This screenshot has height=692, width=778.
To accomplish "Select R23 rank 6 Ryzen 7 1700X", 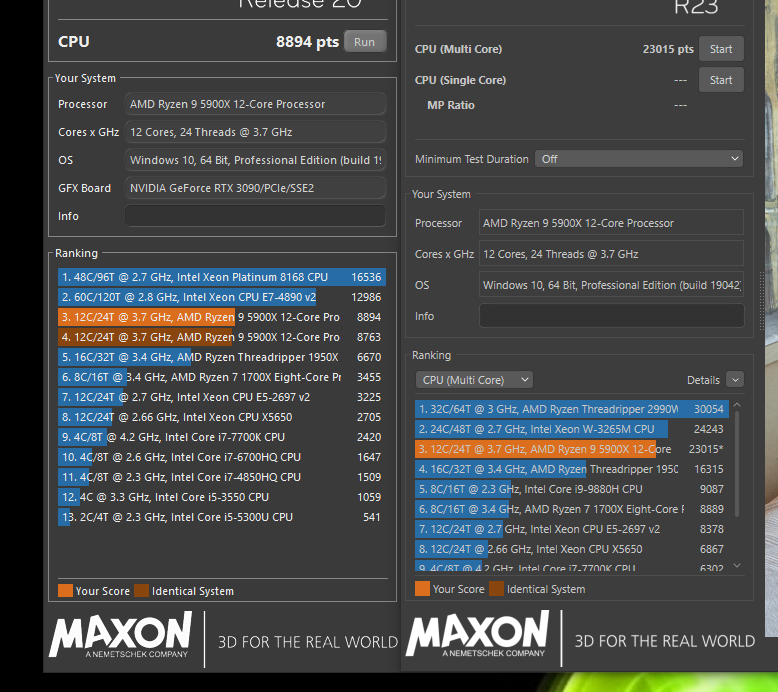I will tap(572, 509).
